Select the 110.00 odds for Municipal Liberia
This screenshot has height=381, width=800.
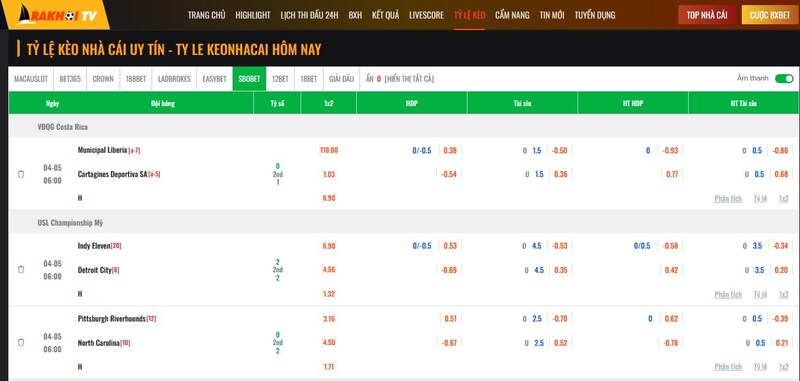329,150
